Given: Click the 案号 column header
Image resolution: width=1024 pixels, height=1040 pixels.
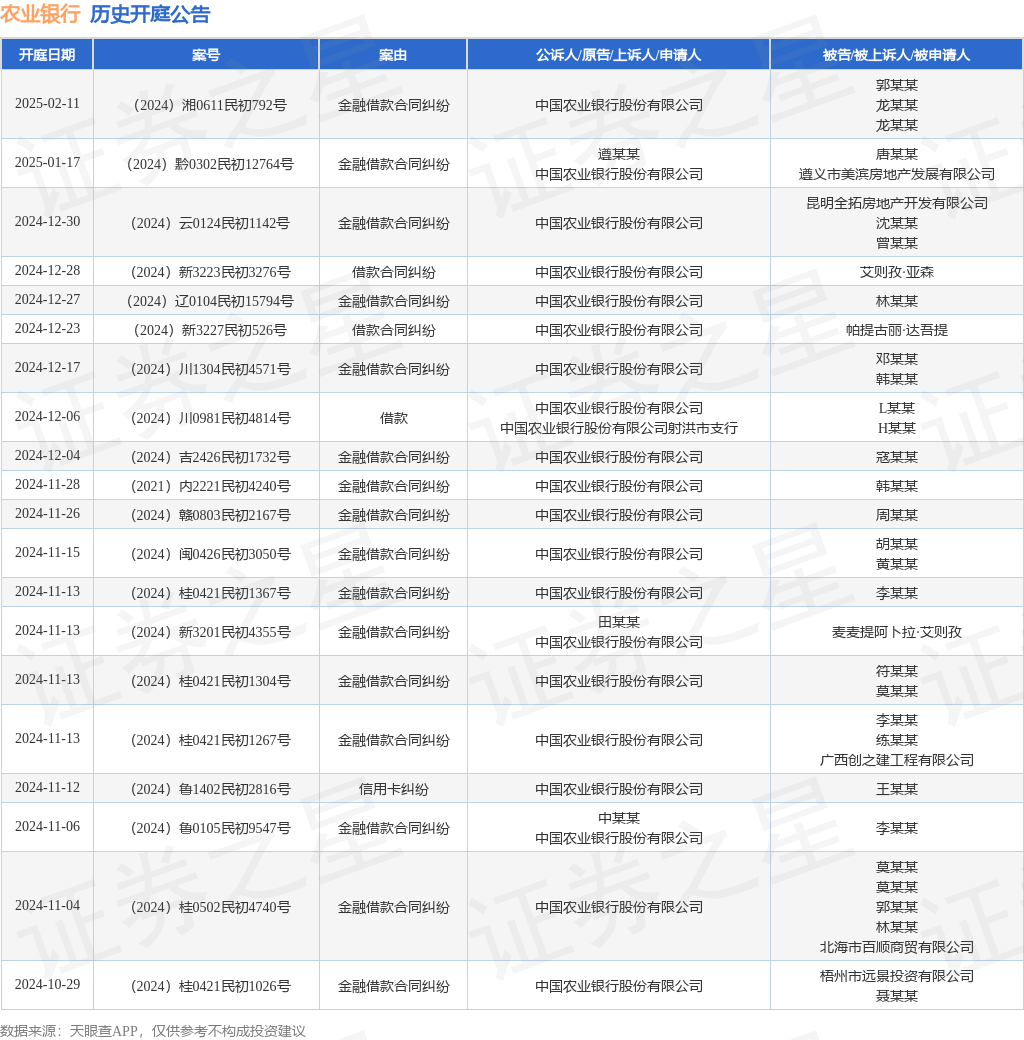Looking at the screenshot, I should coord(206,55).
